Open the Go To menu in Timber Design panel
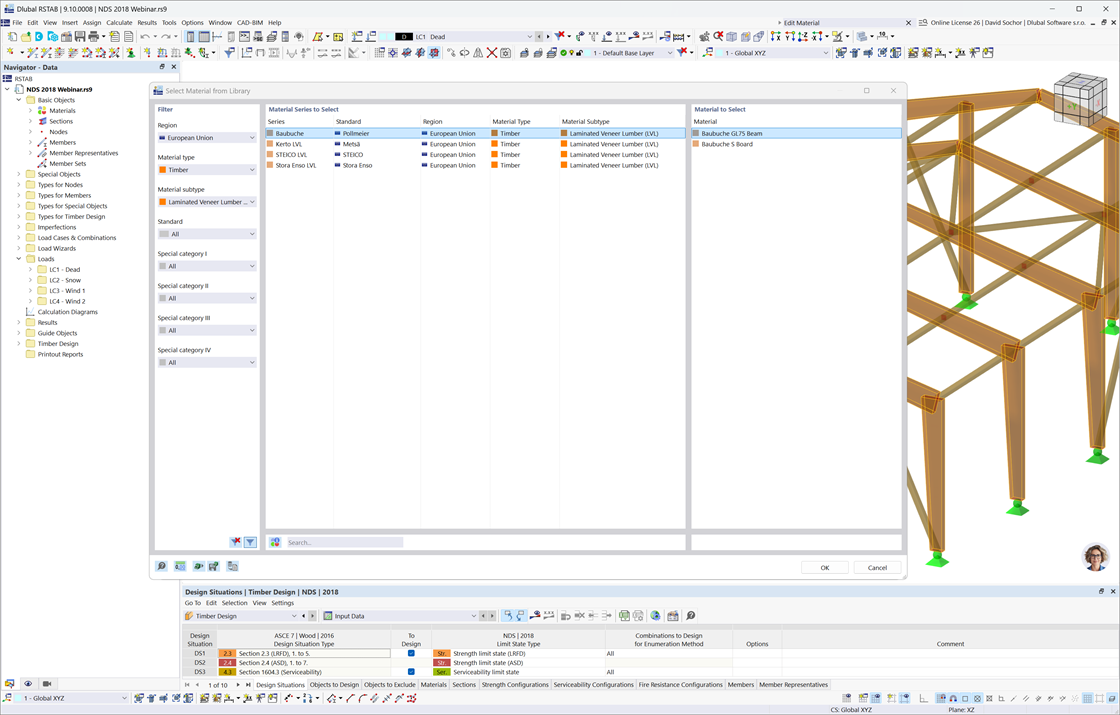Image resolution: width=1120 pixels, height=715 pixels. point(193,603)
